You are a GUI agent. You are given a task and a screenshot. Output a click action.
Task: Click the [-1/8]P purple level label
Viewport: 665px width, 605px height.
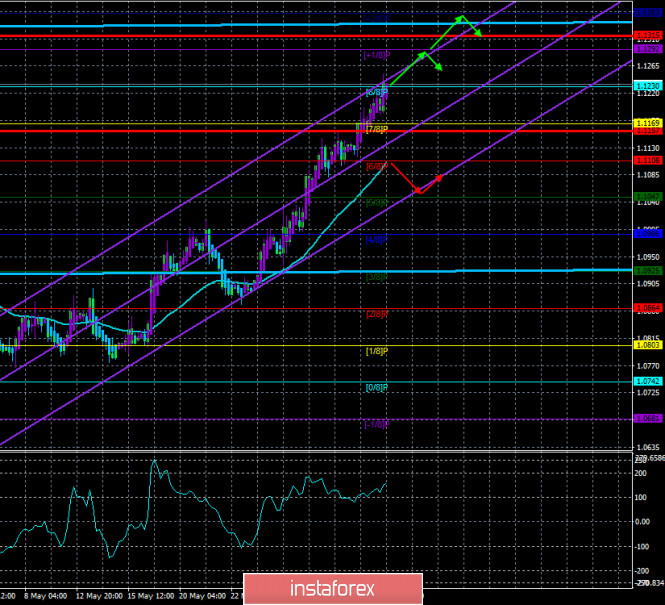tap(376, 424)
